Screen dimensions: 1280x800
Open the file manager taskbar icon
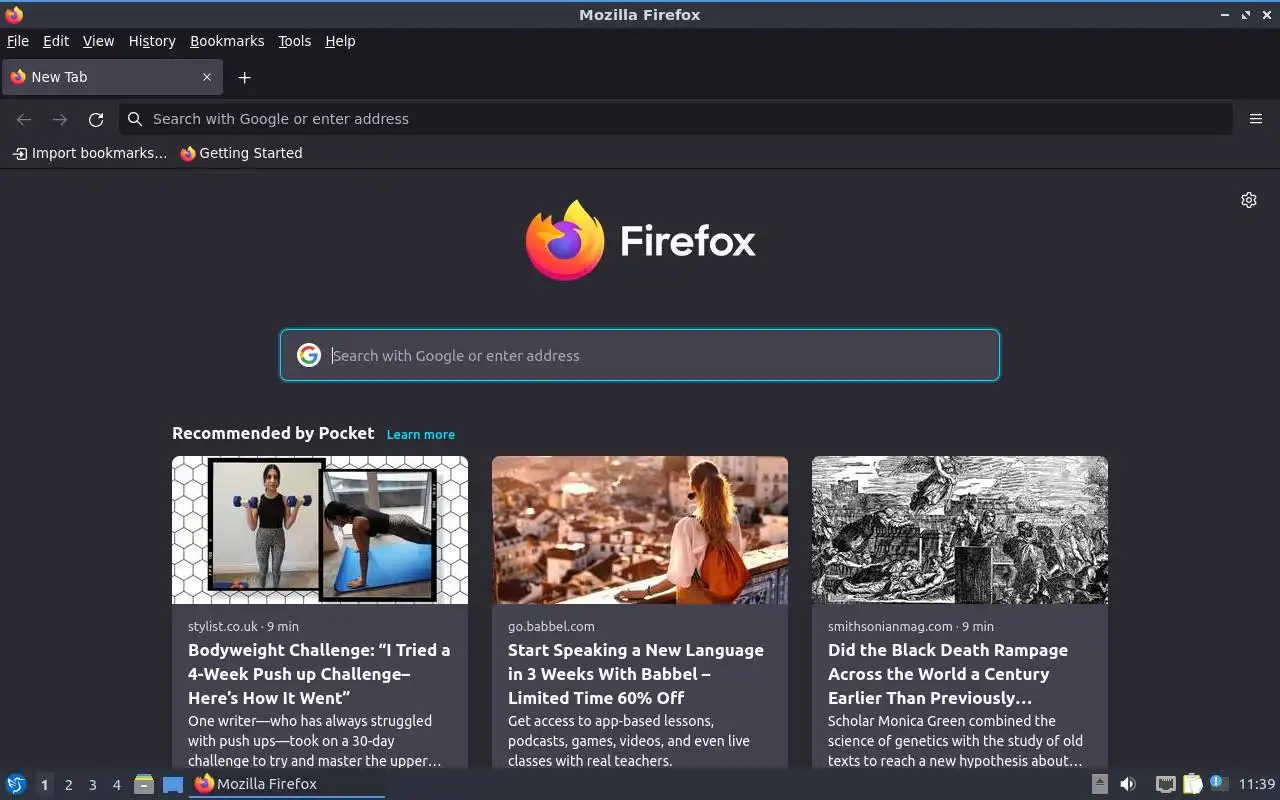point(144,785)
